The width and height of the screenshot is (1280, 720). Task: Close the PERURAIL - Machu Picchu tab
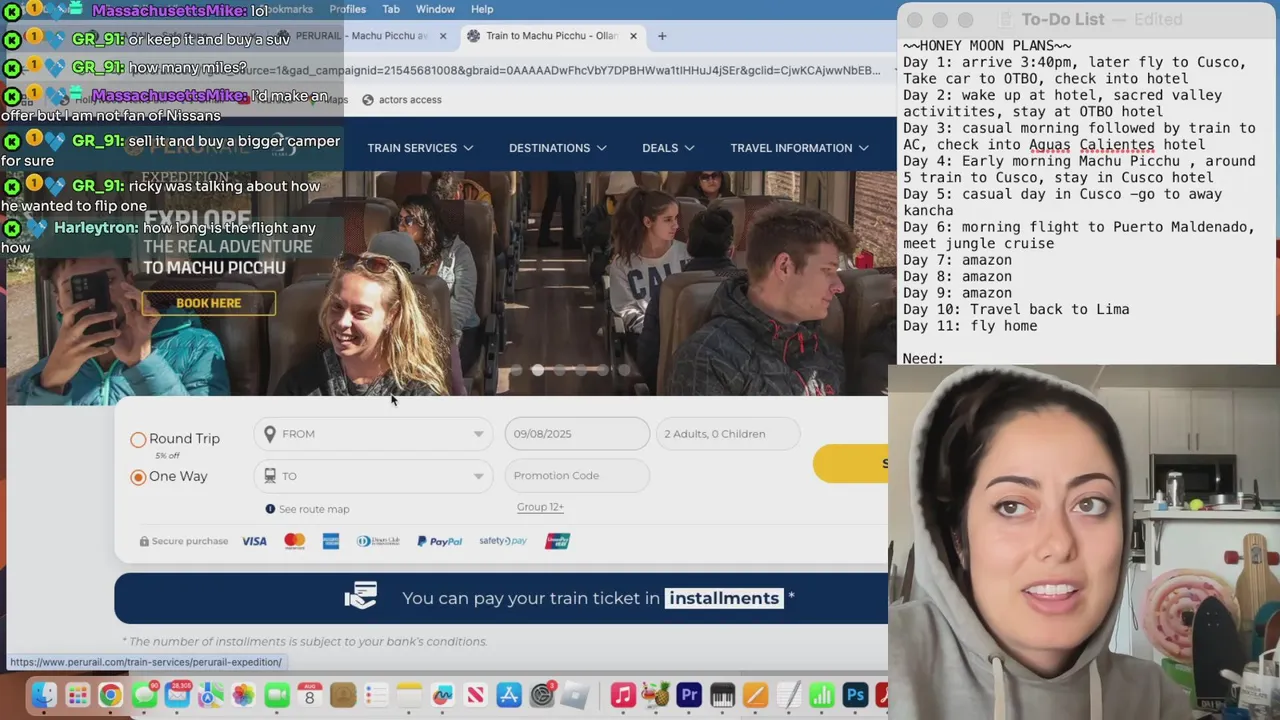click(x=443, y=36)
